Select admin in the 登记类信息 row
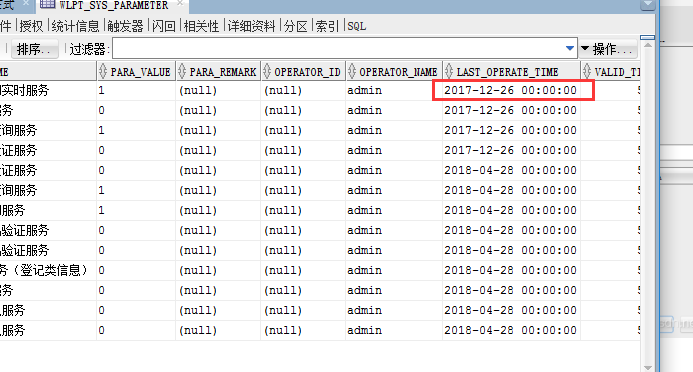 click(x=394, y=270)
